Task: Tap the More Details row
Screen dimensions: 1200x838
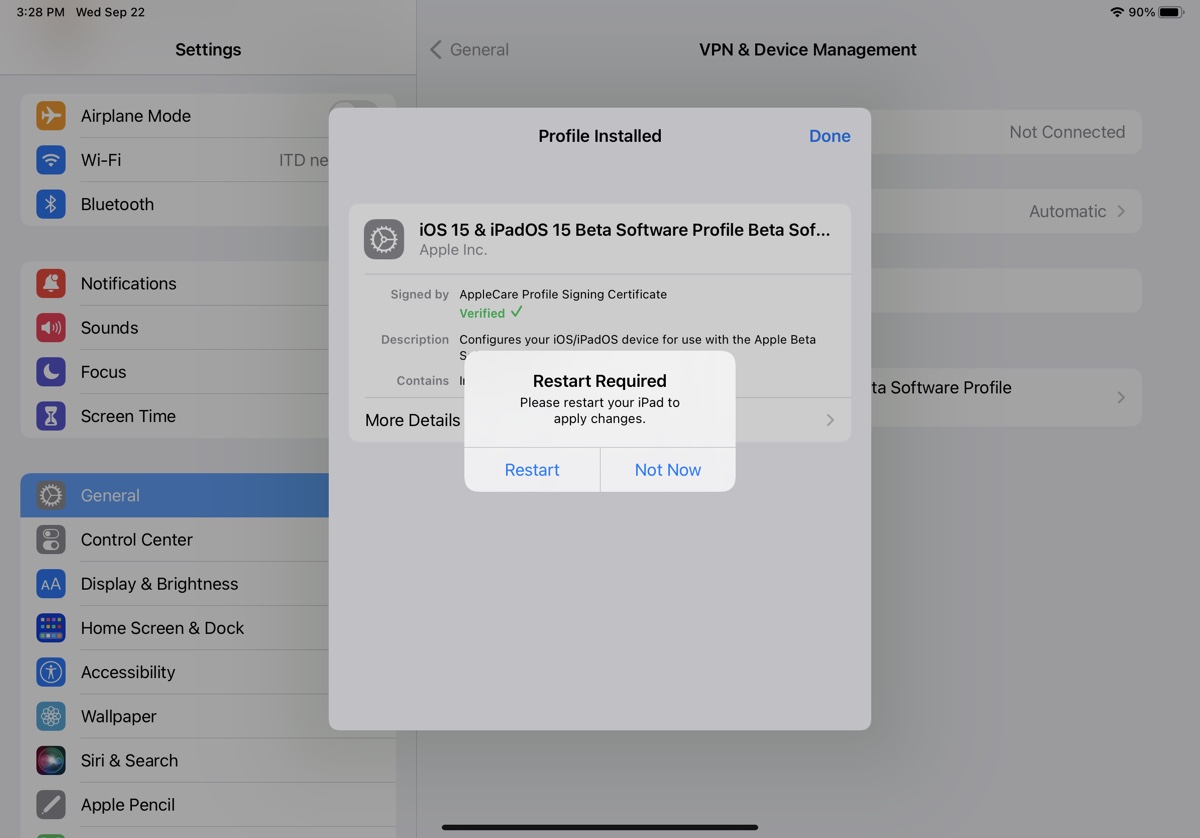Action: tap(600, 420)
